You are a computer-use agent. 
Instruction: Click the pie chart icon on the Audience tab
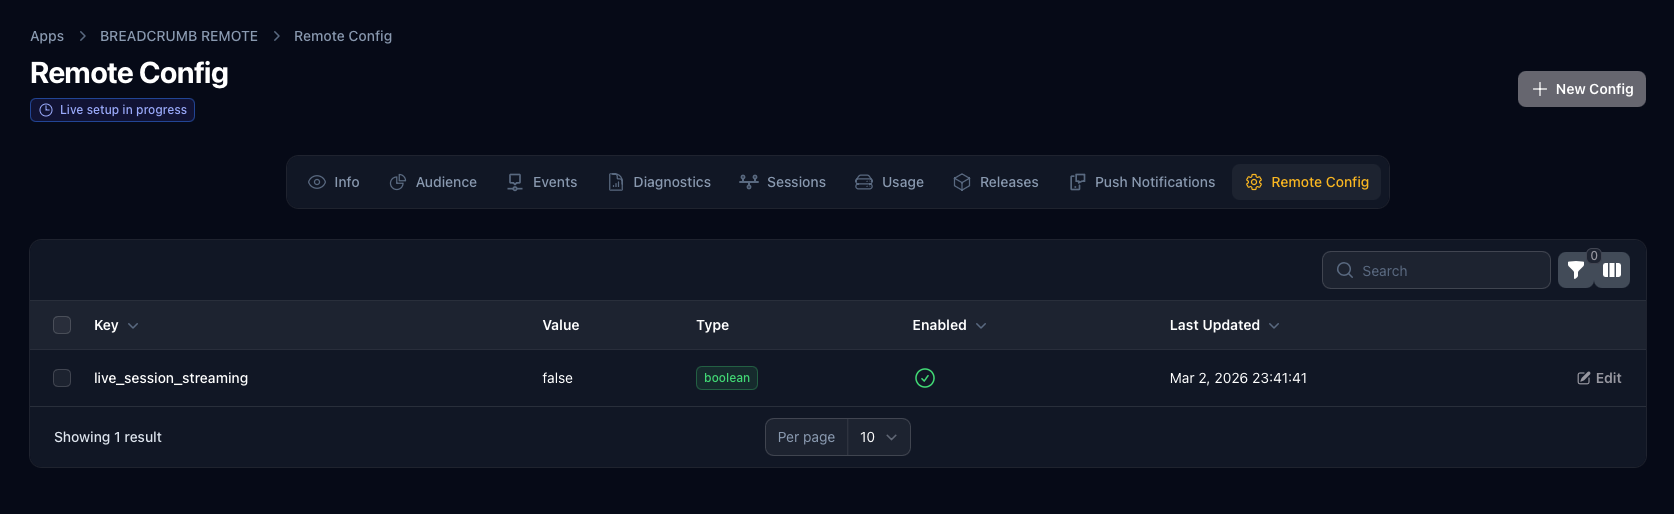[x=398, y=182]
